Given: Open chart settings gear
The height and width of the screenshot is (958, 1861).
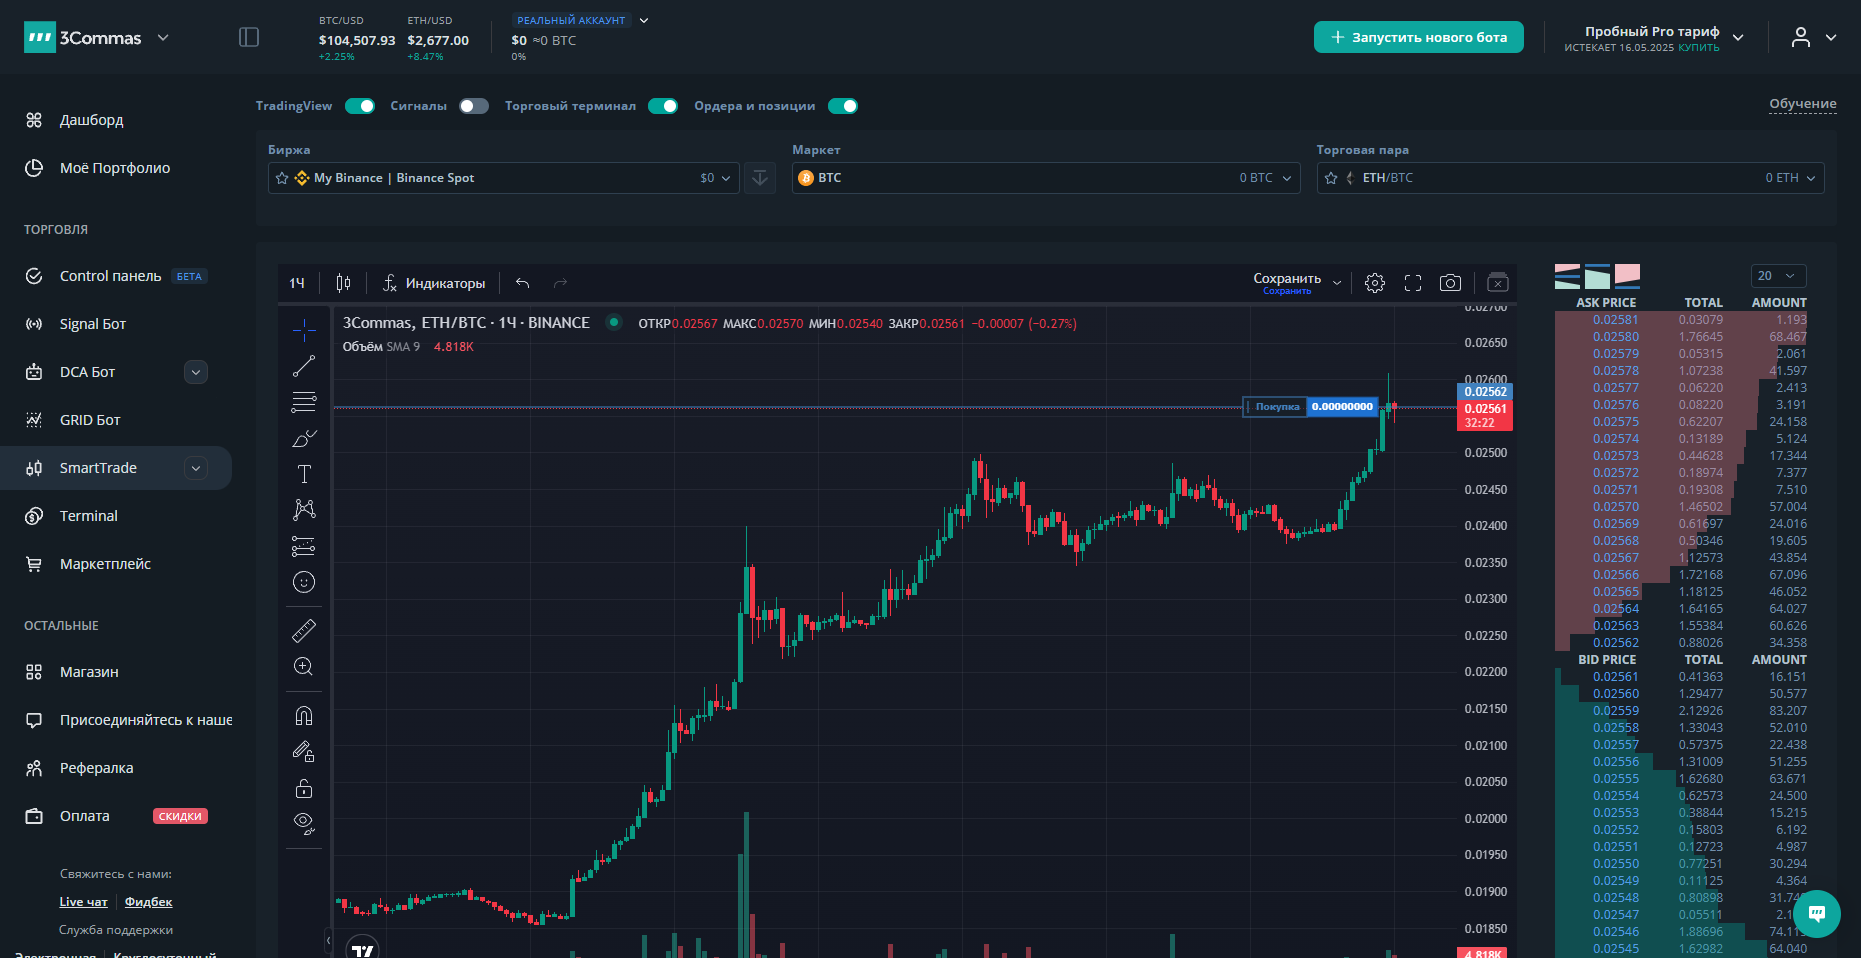Looking at the screenshot, I should tap(1375, 283).
